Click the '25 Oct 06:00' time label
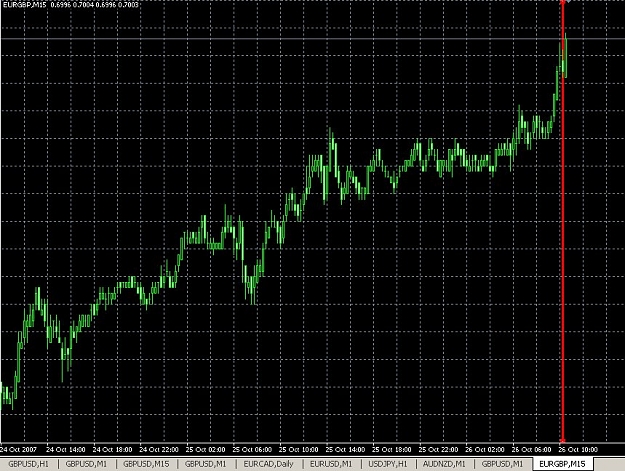The height and width of the screenshot is (471, 625). 252,449
